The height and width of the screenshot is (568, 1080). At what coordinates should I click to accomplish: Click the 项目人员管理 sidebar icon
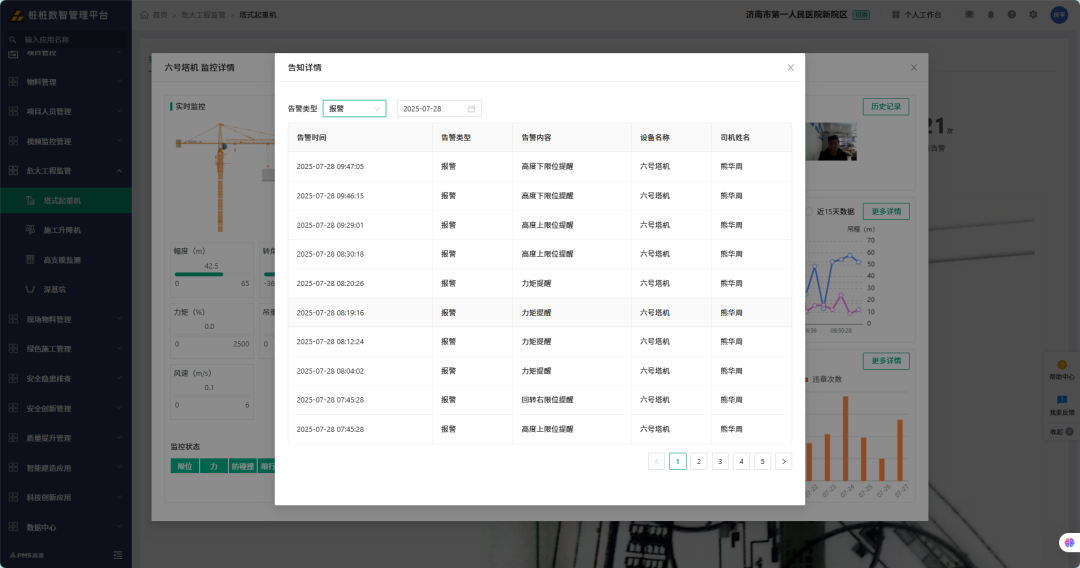(x=13, y=112)
